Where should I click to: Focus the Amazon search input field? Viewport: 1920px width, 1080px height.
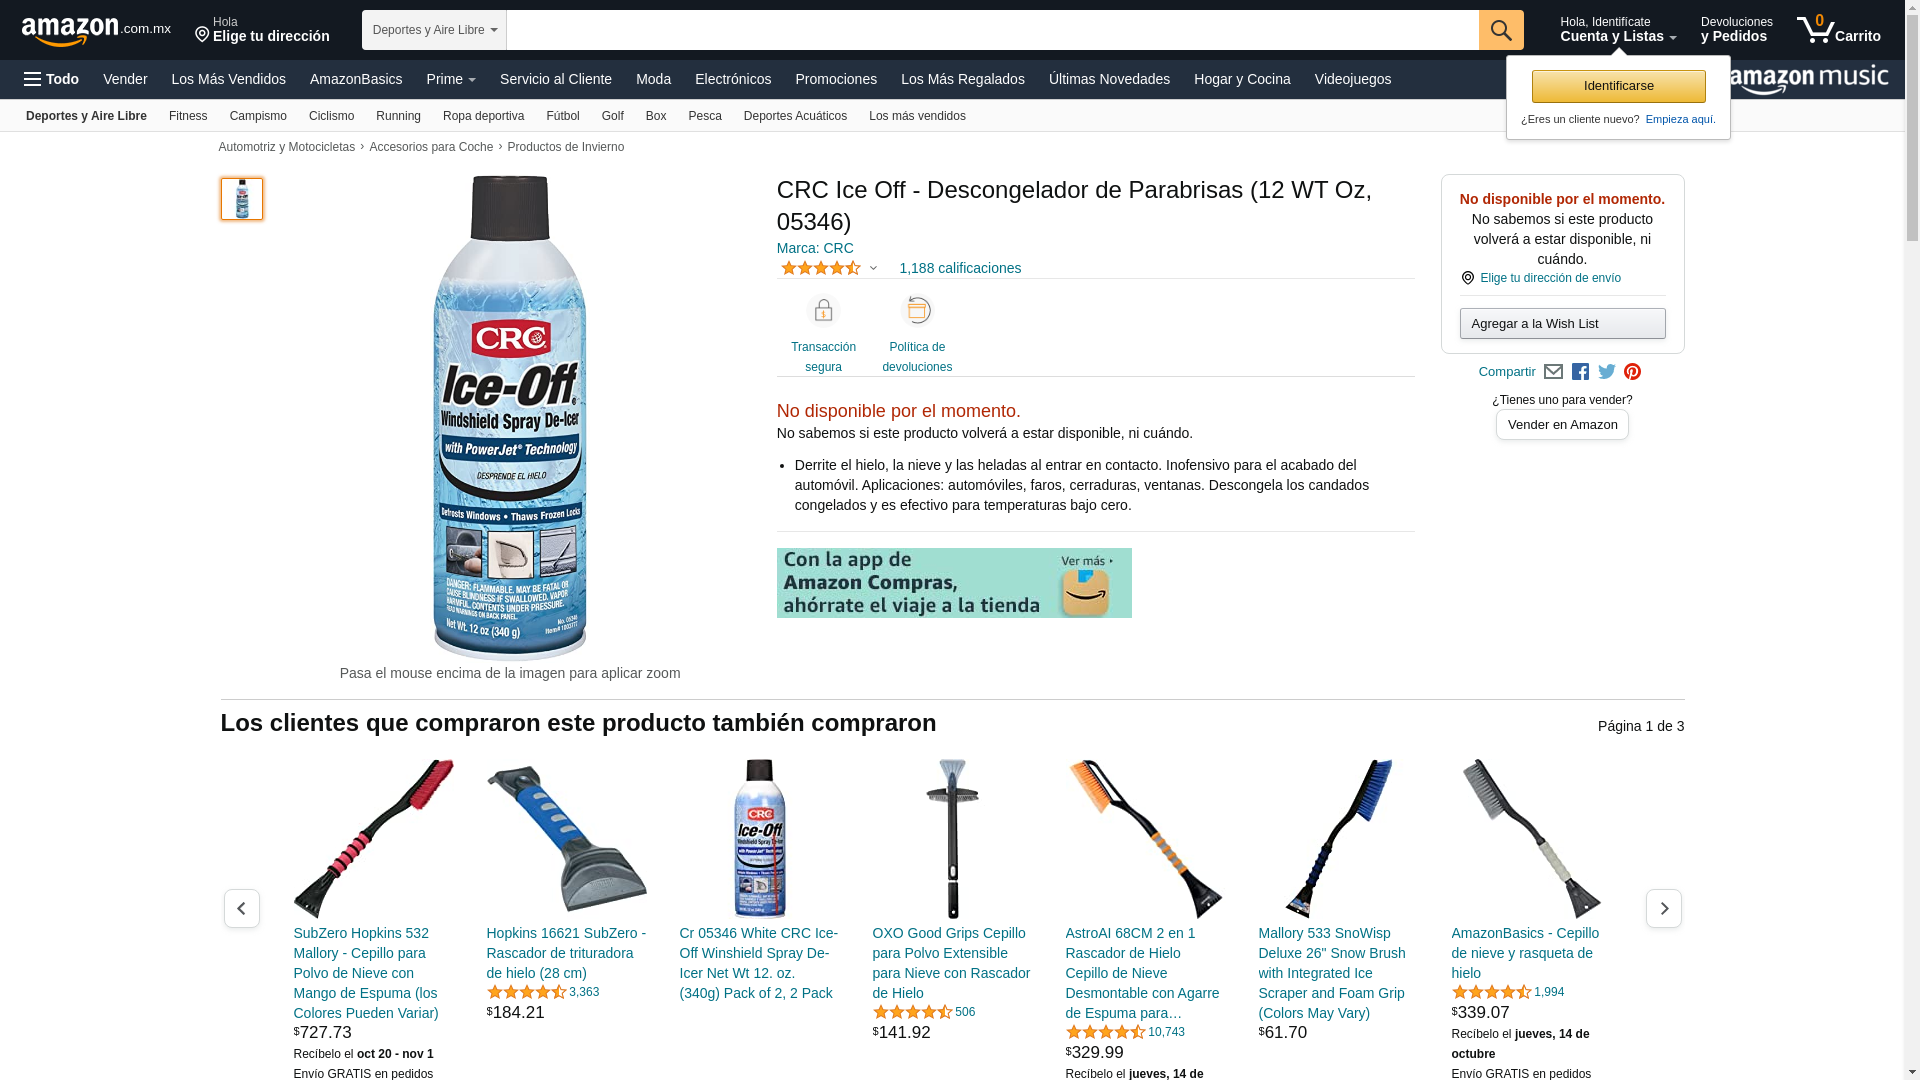992,30
